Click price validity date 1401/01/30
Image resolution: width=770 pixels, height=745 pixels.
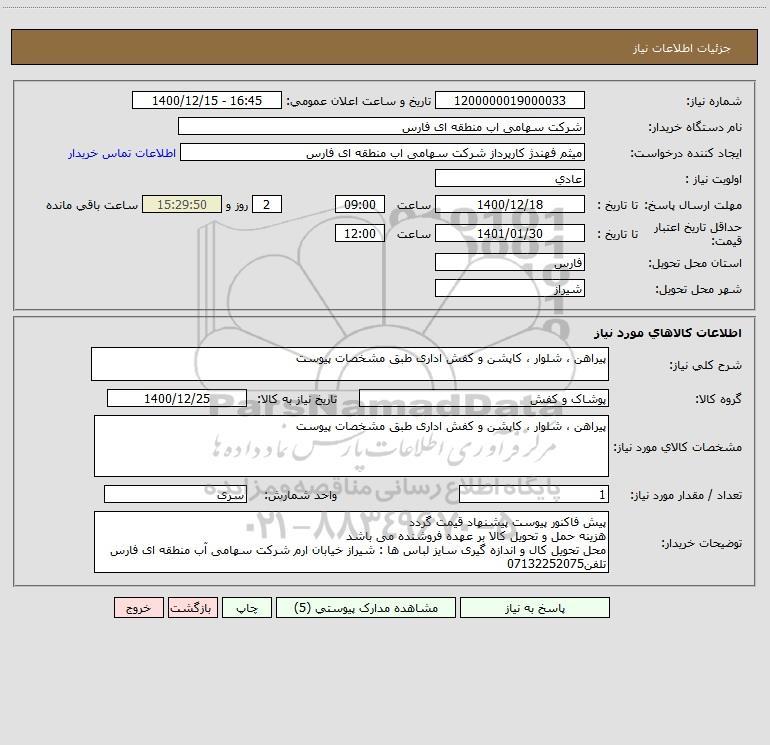pos(510,233)
